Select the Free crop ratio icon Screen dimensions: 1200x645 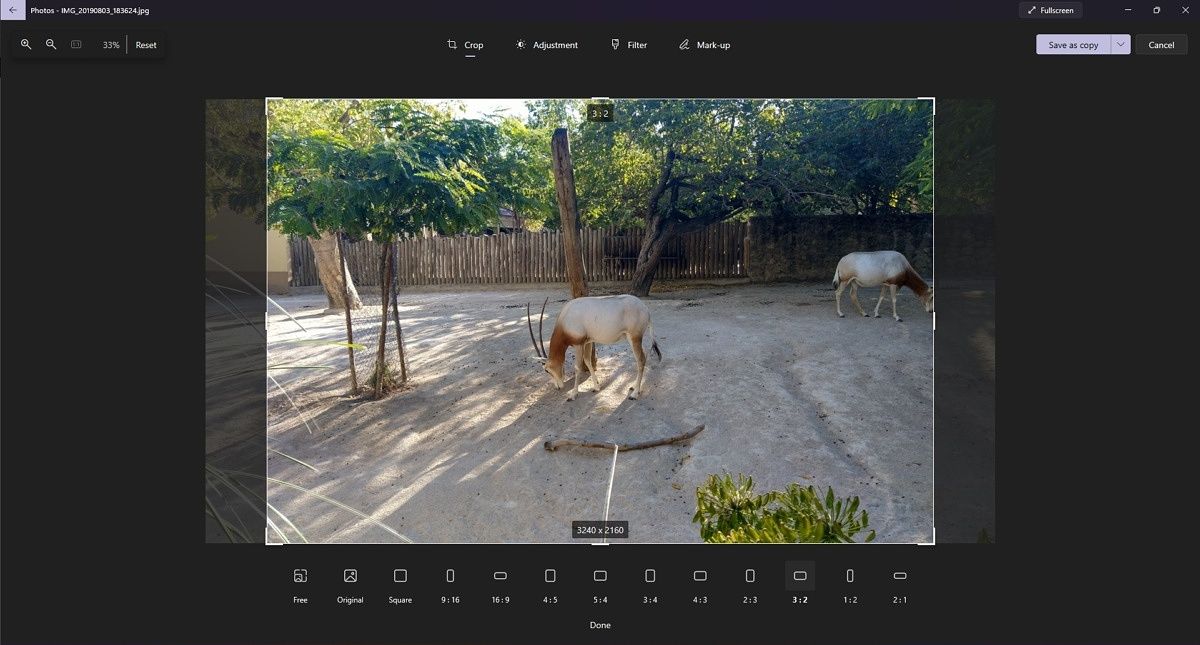[300, 576]
